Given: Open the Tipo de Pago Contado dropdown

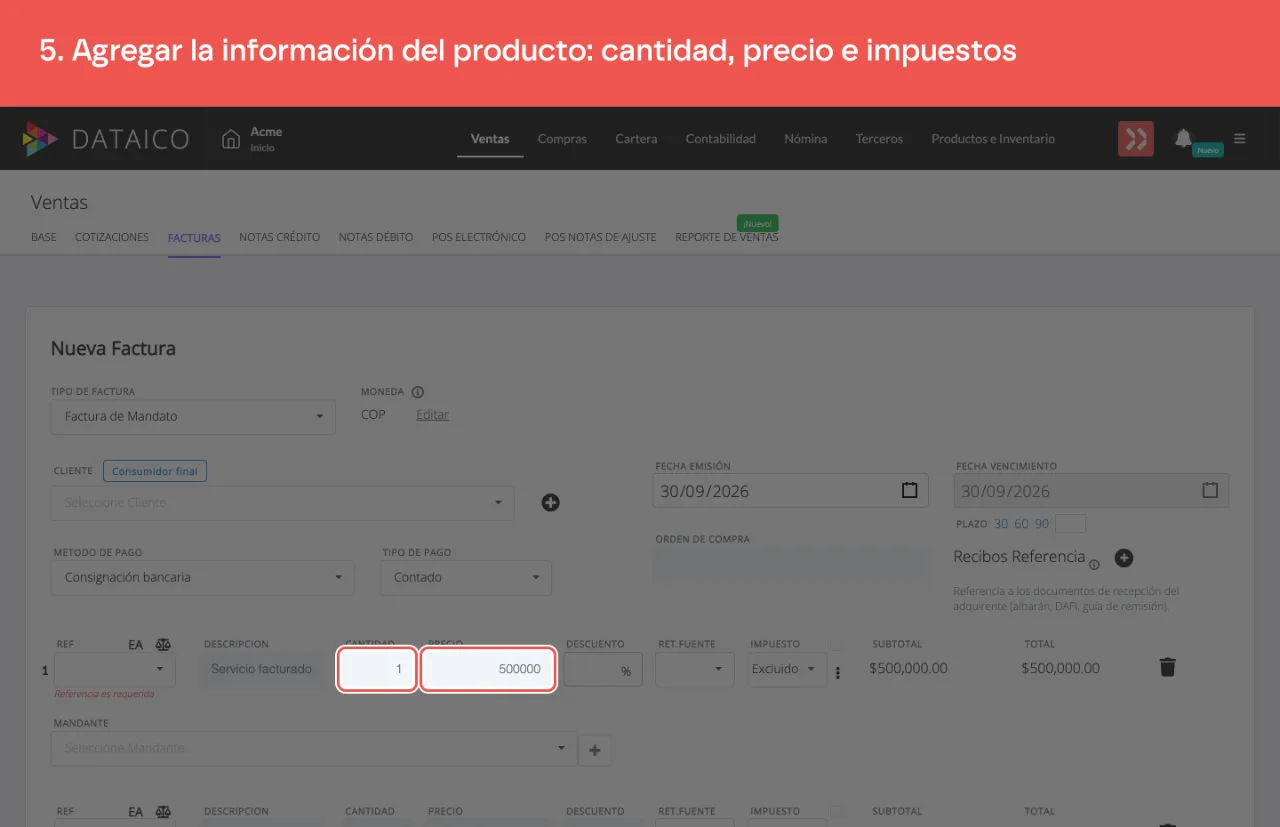Looking at the screenshot, I should click(x=466, y=578).
